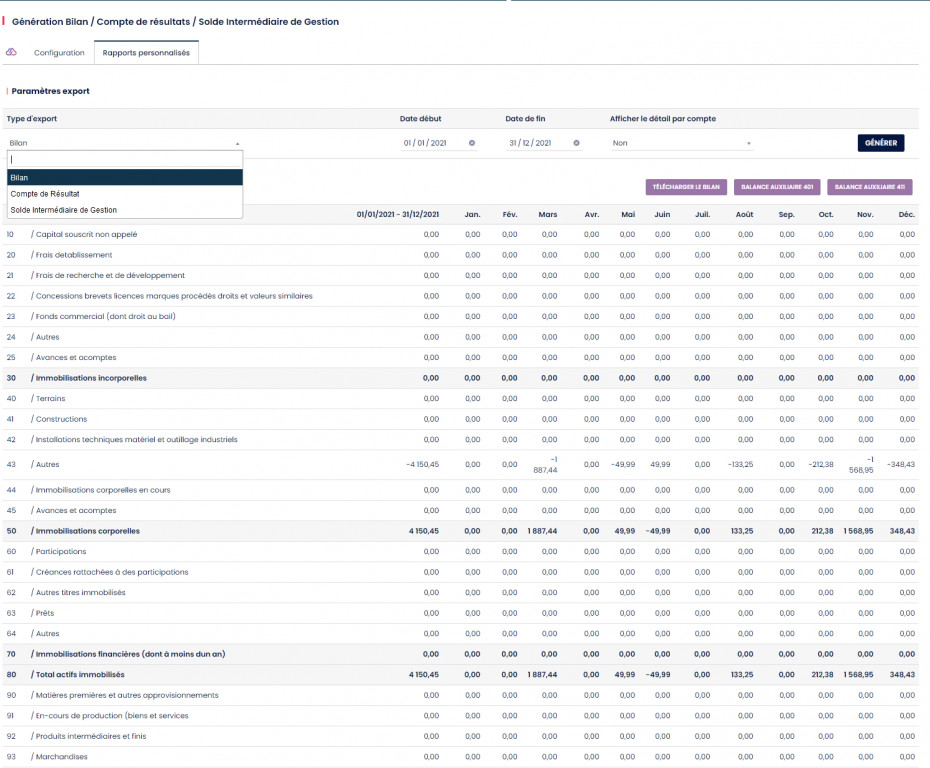
Task: Click the Mars column header
Action: (x=547, y=214)
